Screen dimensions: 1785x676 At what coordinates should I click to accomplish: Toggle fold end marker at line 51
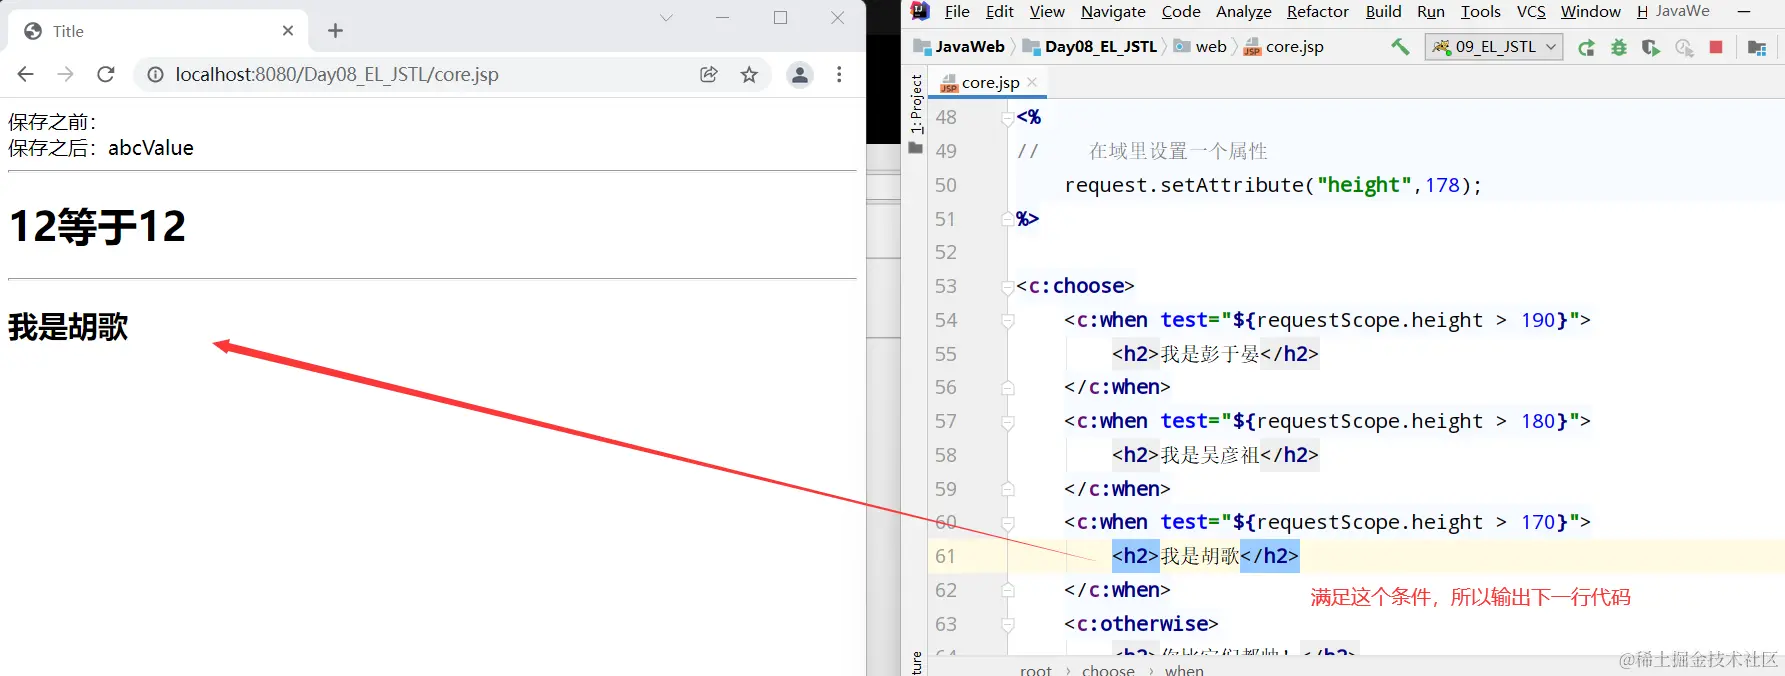(1008, 219)
